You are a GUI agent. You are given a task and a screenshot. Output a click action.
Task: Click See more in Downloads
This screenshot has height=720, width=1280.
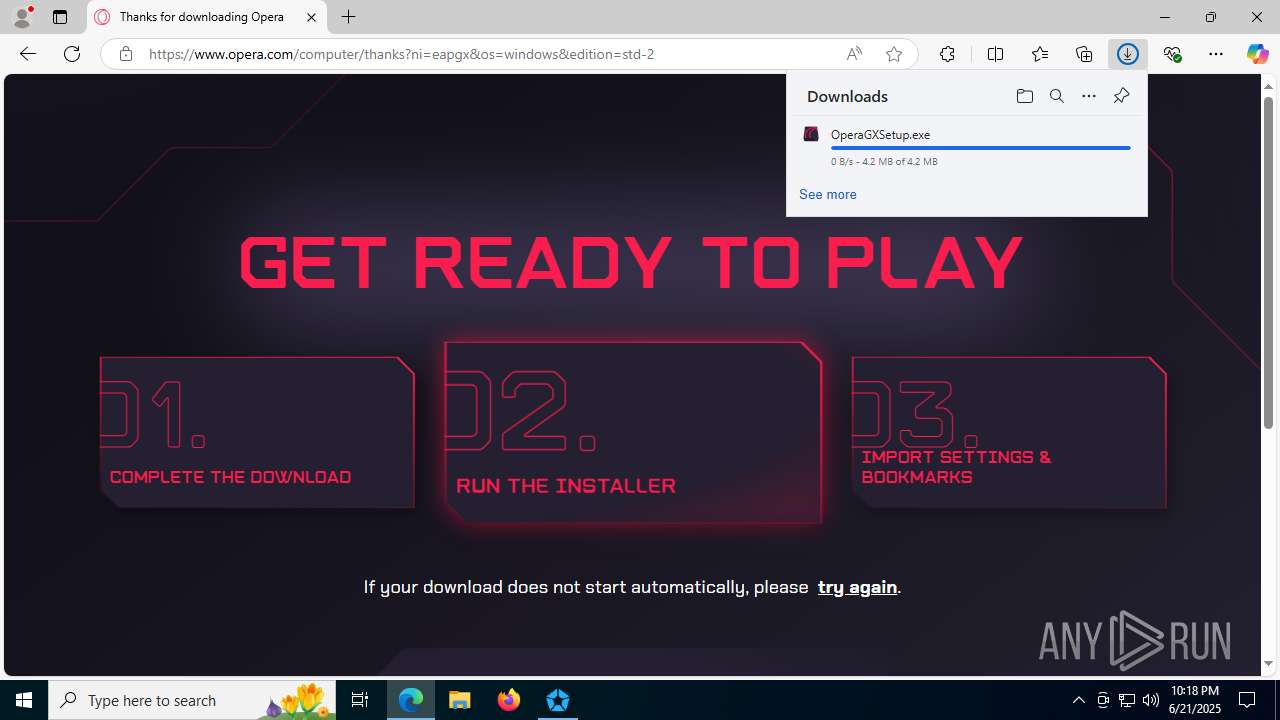828,194
